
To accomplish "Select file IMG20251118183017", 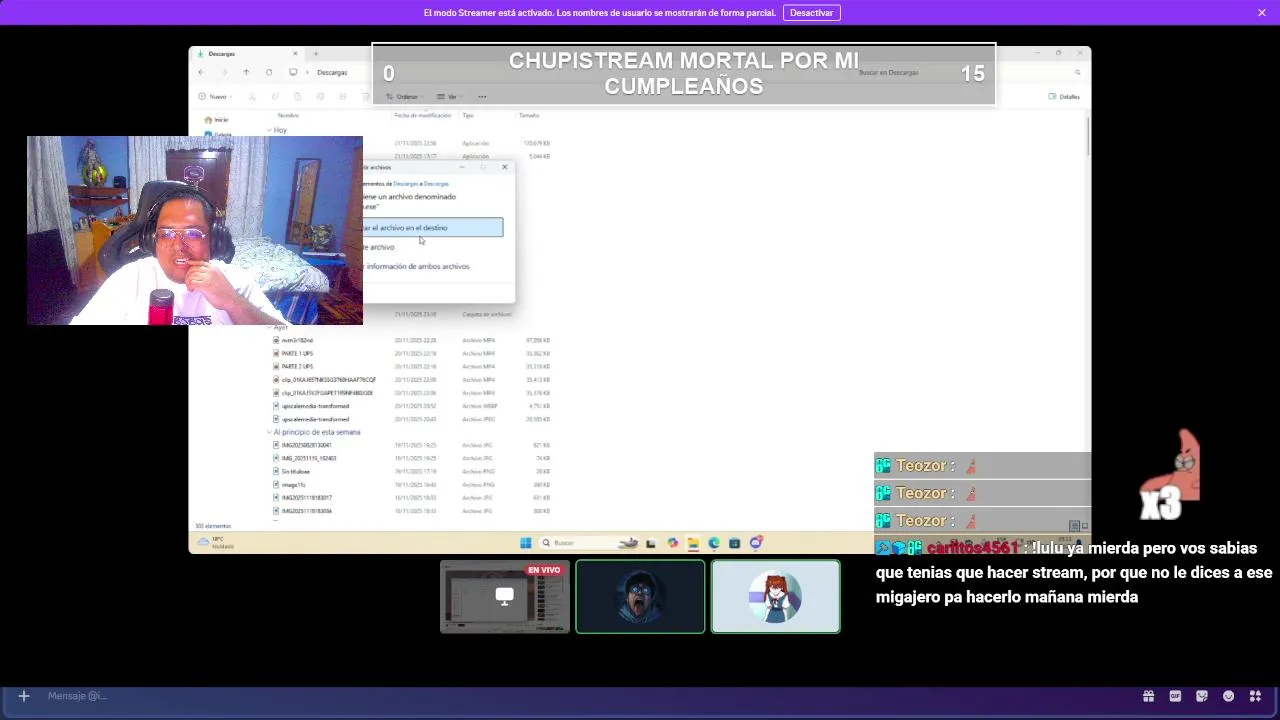I will 306,497.
